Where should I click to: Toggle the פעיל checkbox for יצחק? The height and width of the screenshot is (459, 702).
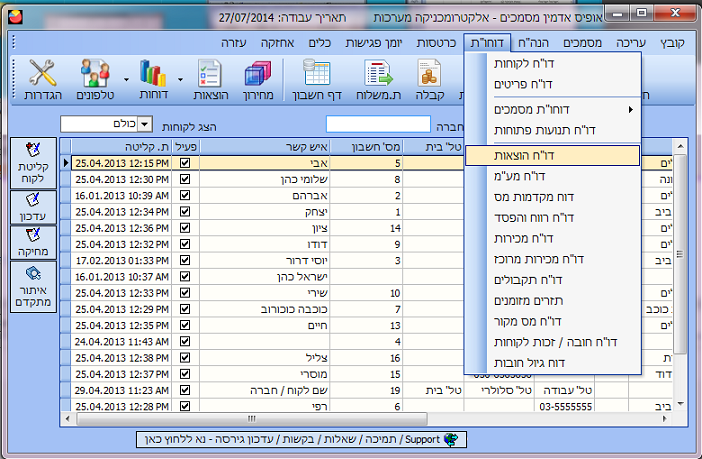click(185, 211)
